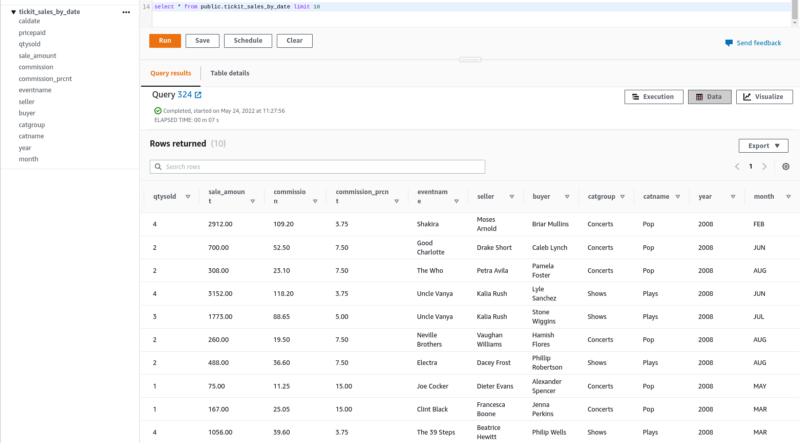Viewport: 800px width, 443px height.
Task: Sort by the buyer column arrow
Action: pos(567,196)
